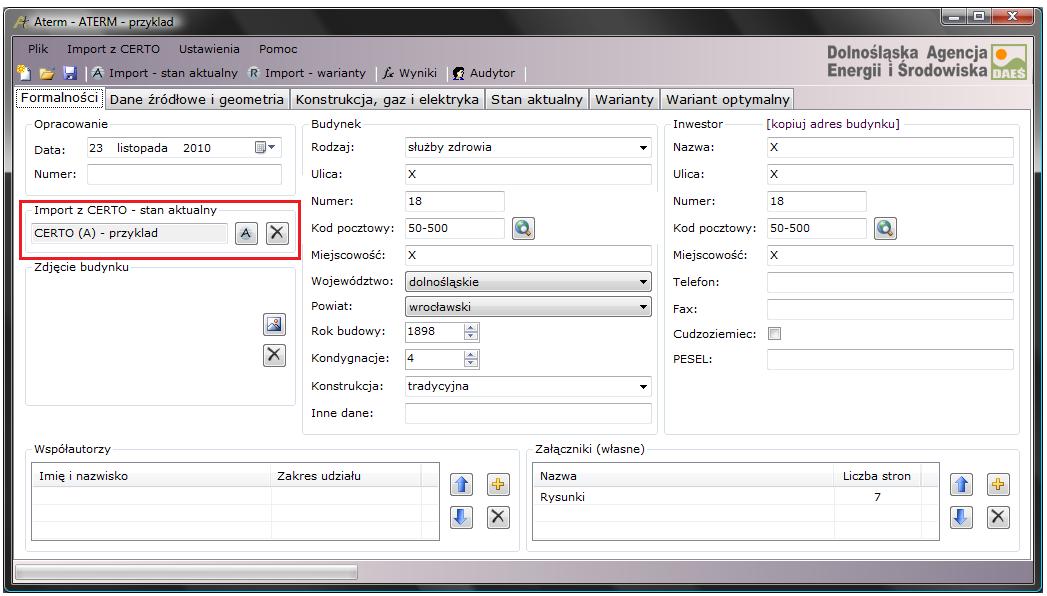This screenshot has height=596, width=1047.
Task: Click the Liczba stron column header
Action: click(x=877, y=476)
